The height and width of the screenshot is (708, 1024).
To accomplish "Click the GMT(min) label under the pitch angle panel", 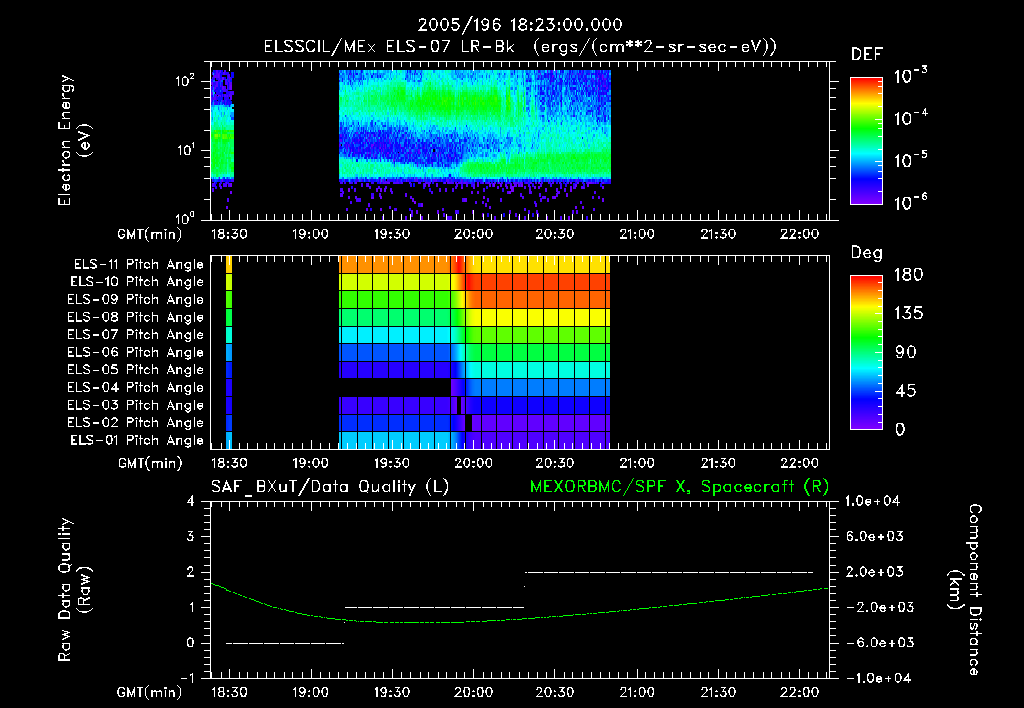I will pyautogui.click(x=149, y=464).
